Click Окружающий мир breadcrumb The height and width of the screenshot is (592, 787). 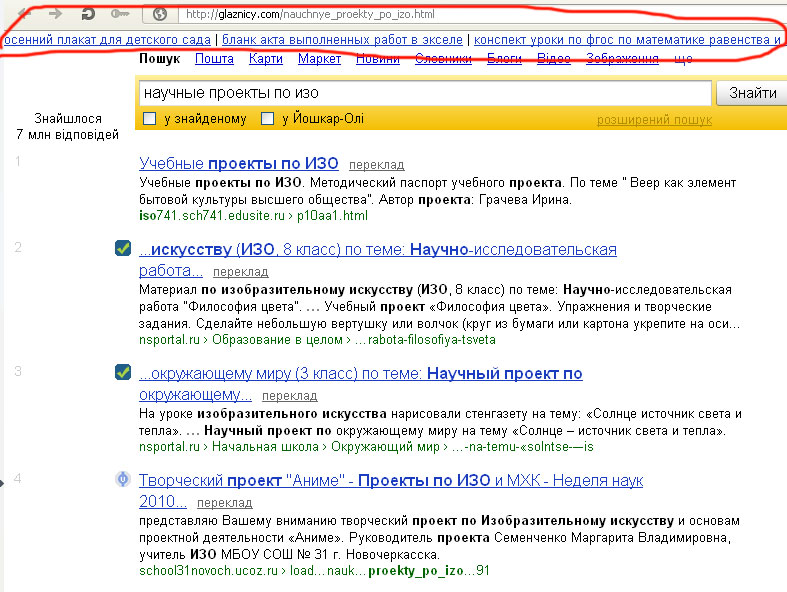(385, 447)
